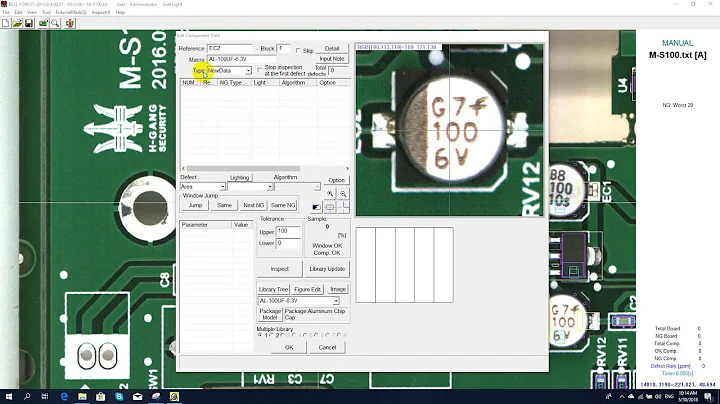Viewport: 720px width, 404px height.
Task: Open the Defect dropdown showing Area
Action: pos(202,186)
